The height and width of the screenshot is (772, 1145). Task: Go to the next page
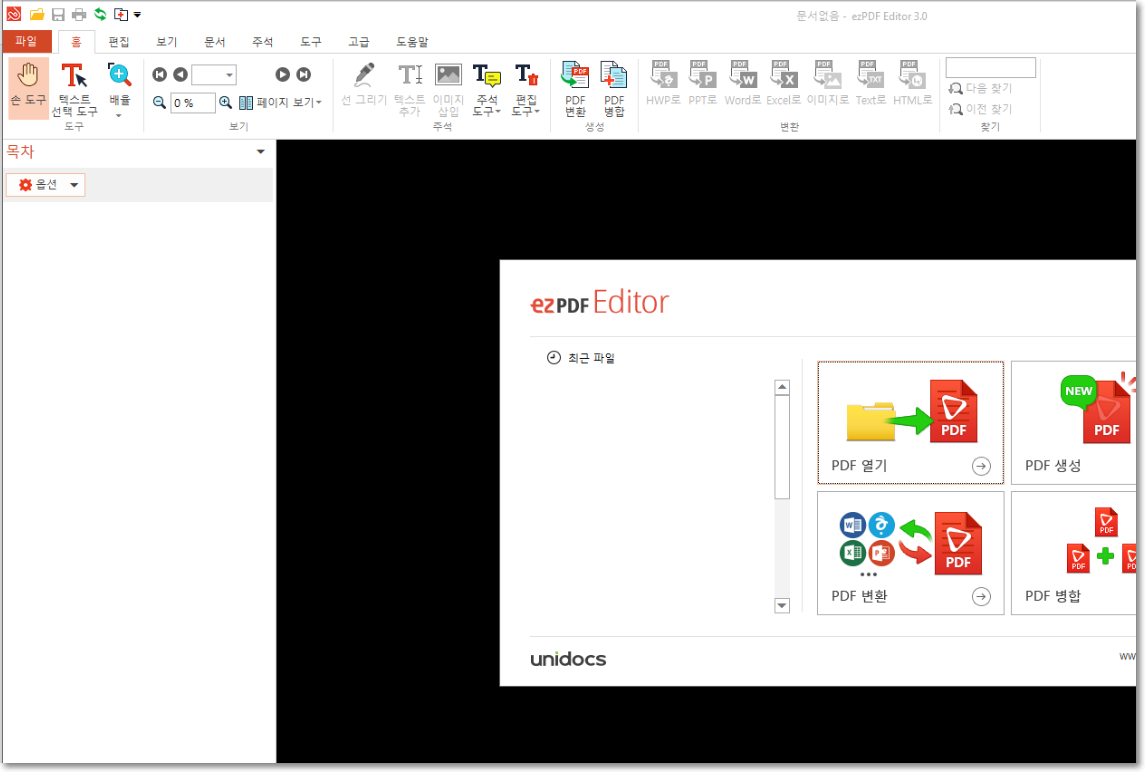click(x=283, y=74)
